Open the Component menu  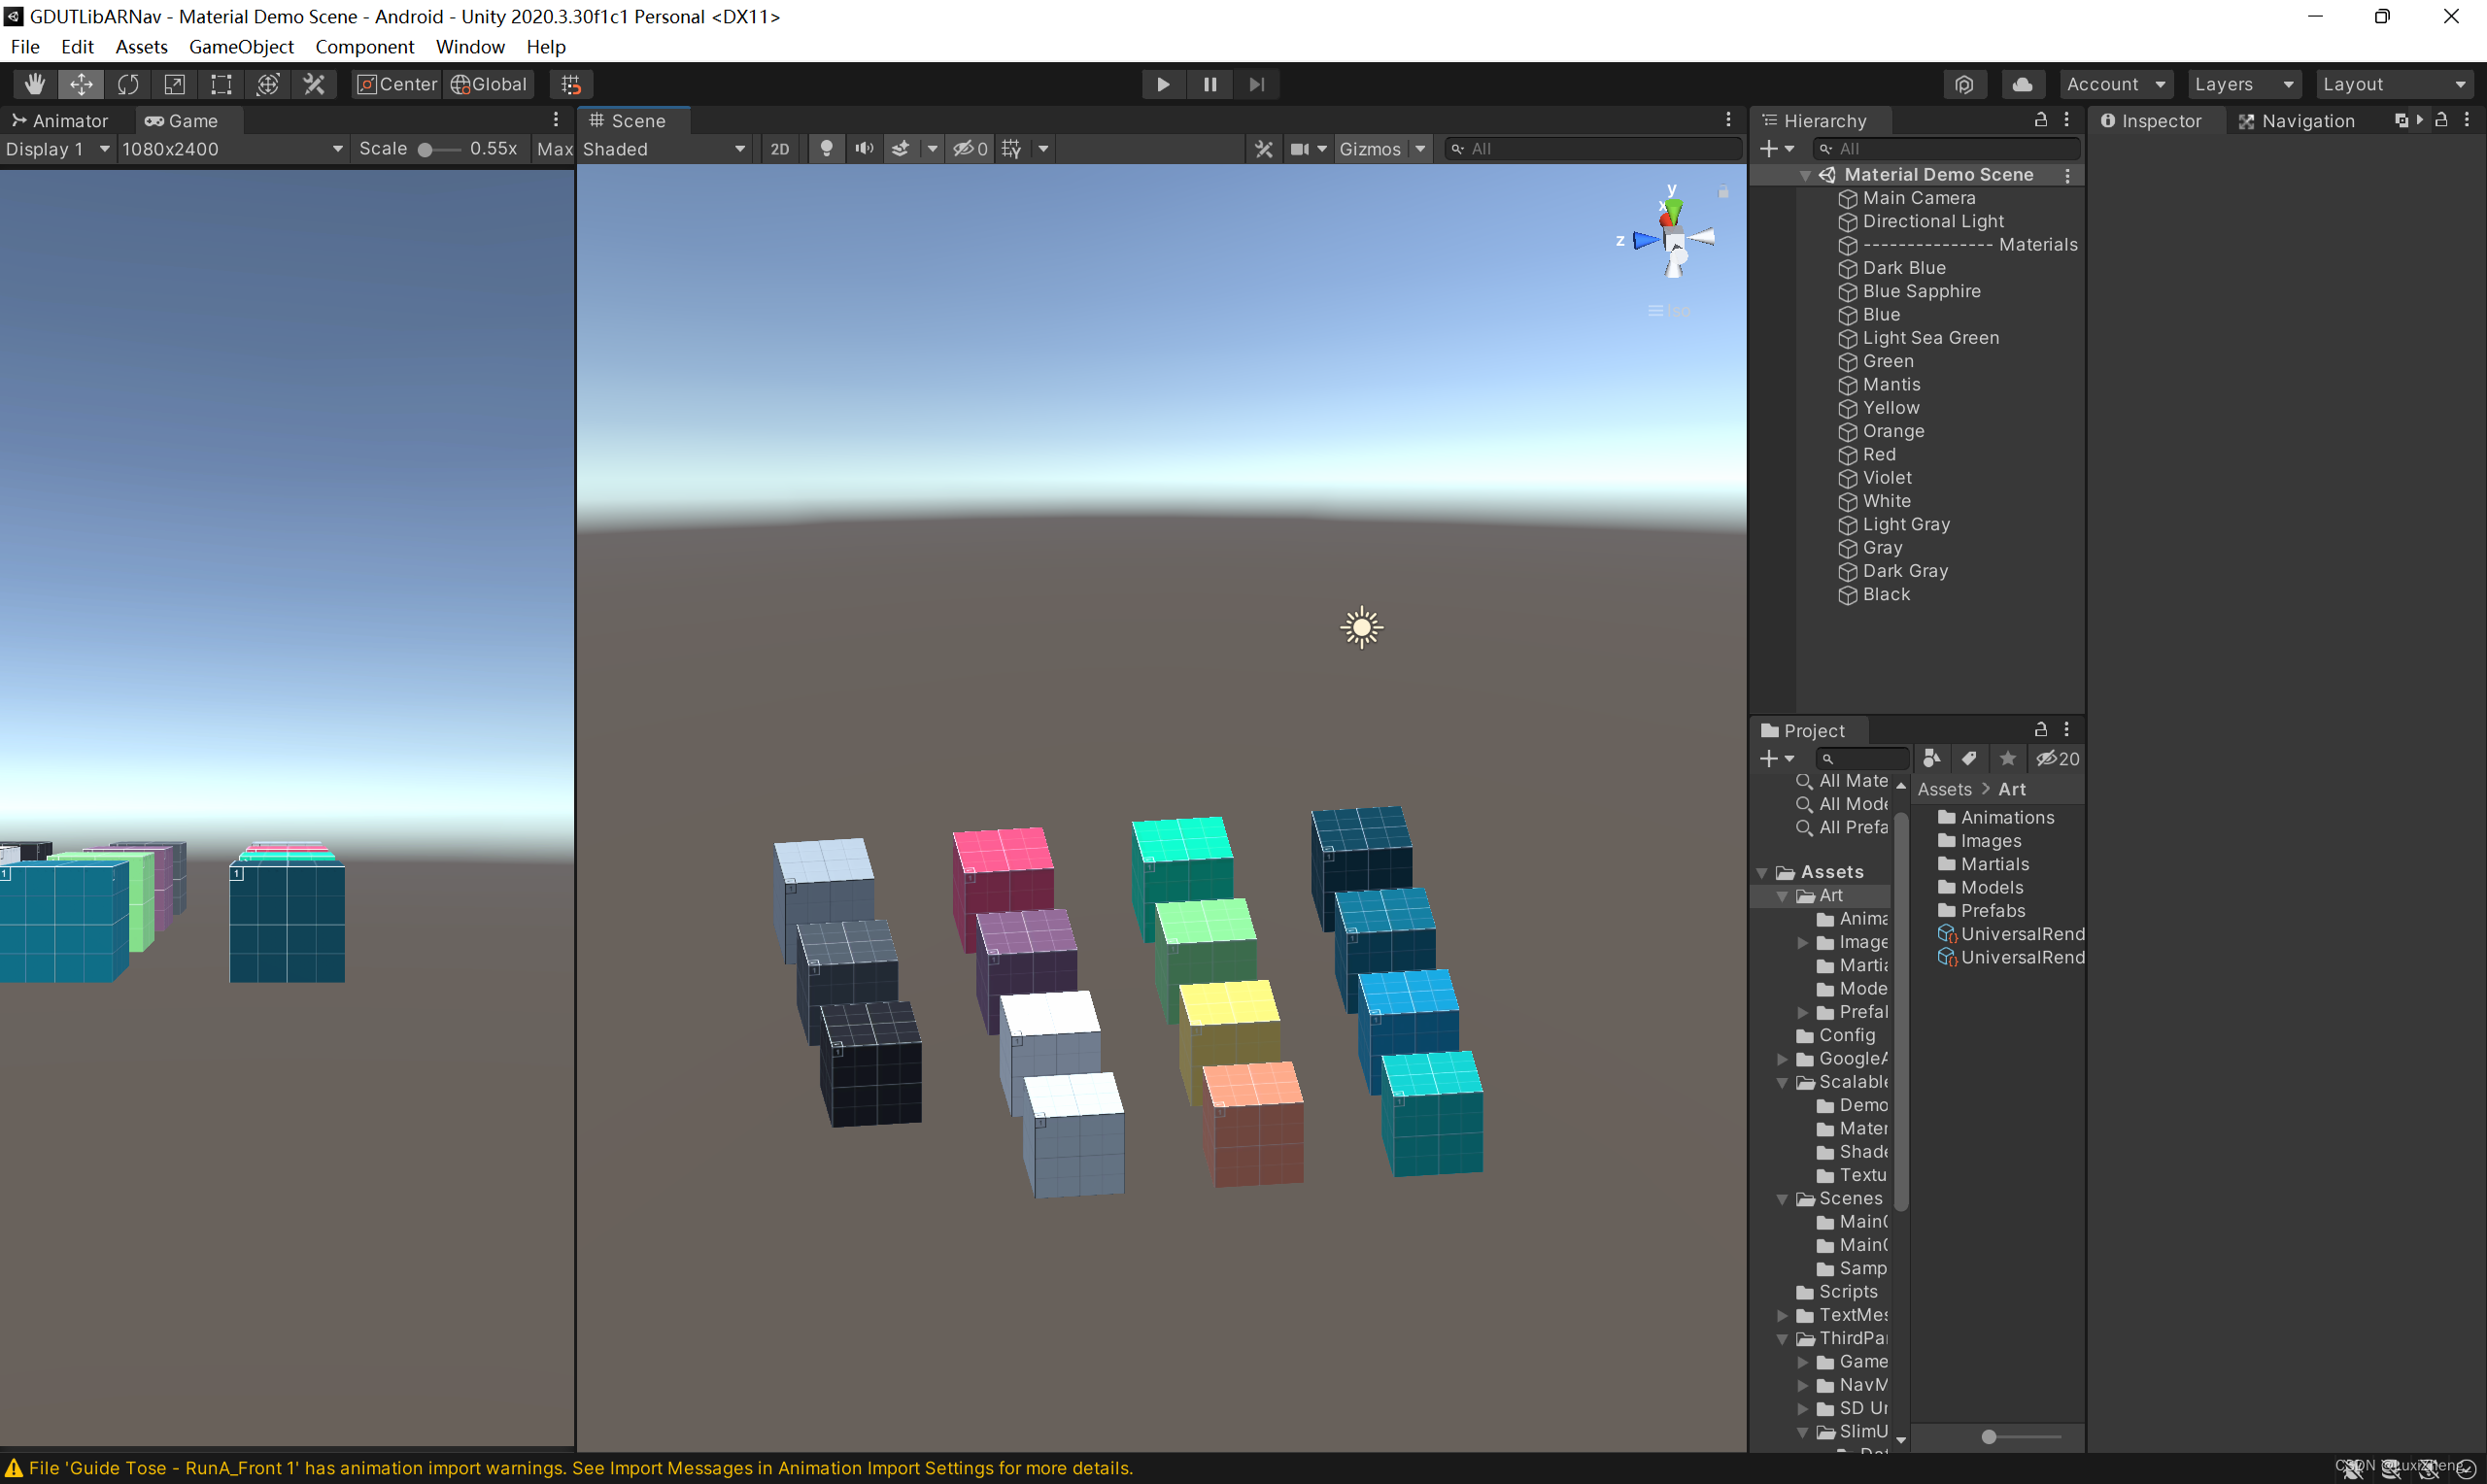coord(364,46)
